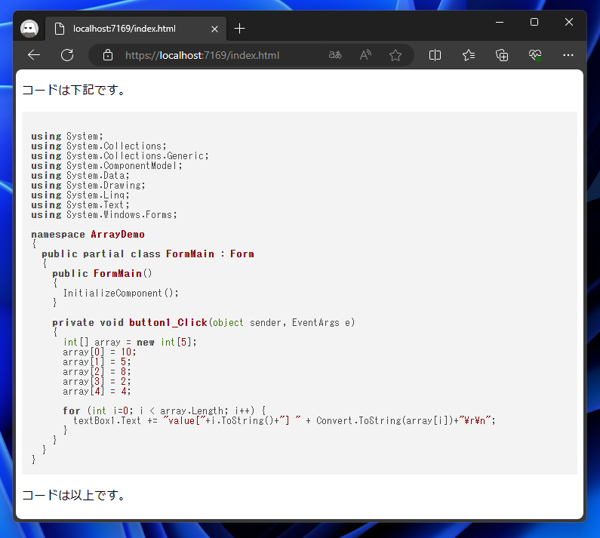
Task: Click the textBox1.Text += line
Action: pos(285,421)
